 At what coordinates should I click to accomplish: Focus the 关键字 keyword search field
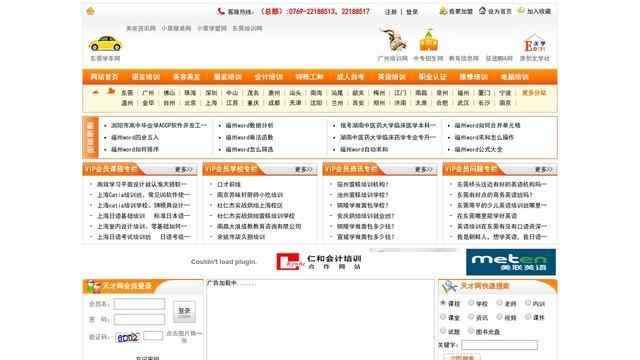(x=499, y=345)
